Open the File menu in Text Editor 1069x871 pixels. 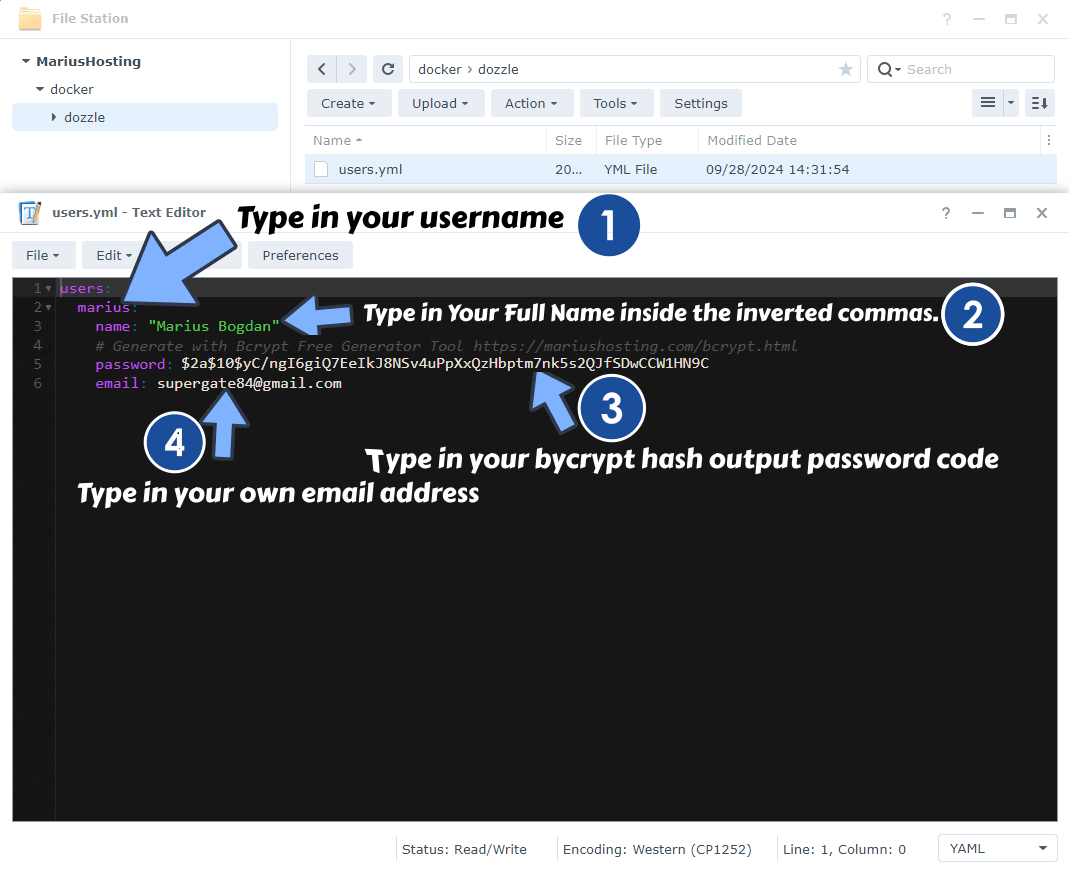(43, 255)
